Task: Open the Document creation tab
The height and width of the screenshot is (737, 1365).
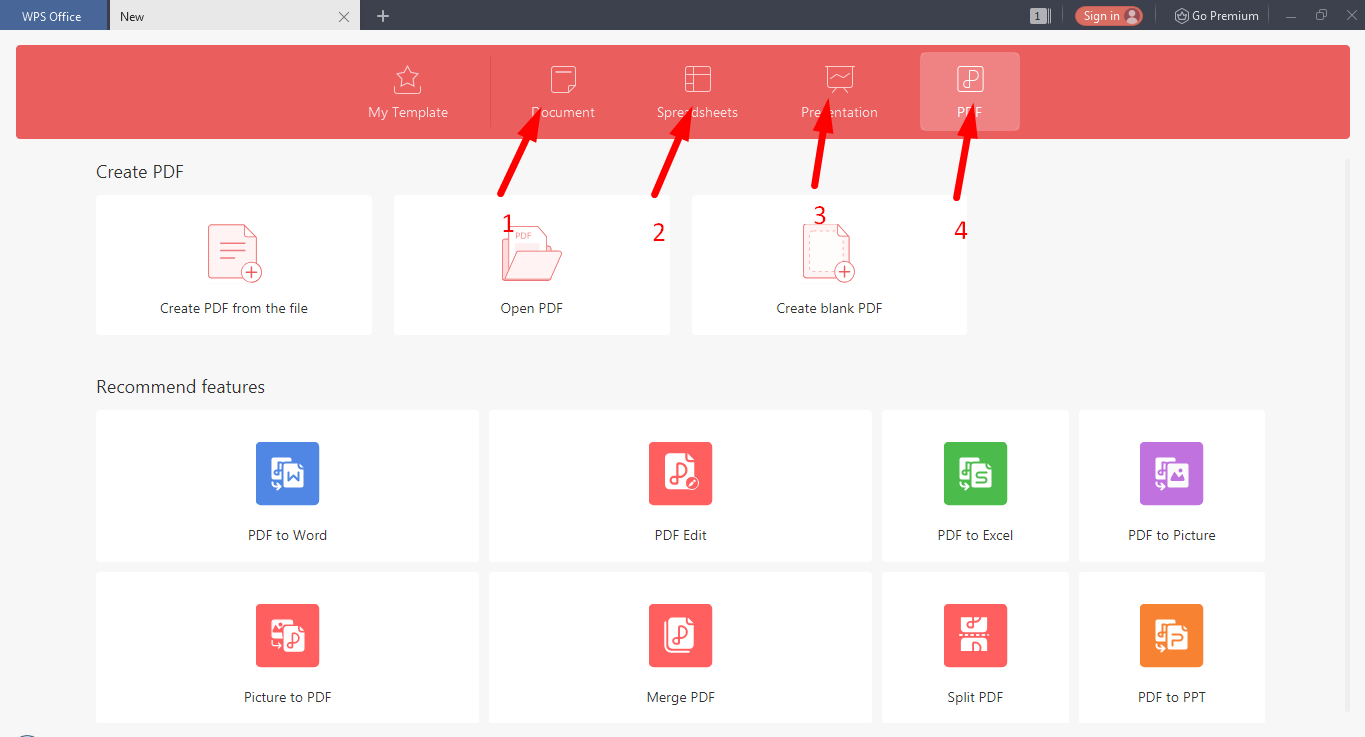Action: (562, 92)
